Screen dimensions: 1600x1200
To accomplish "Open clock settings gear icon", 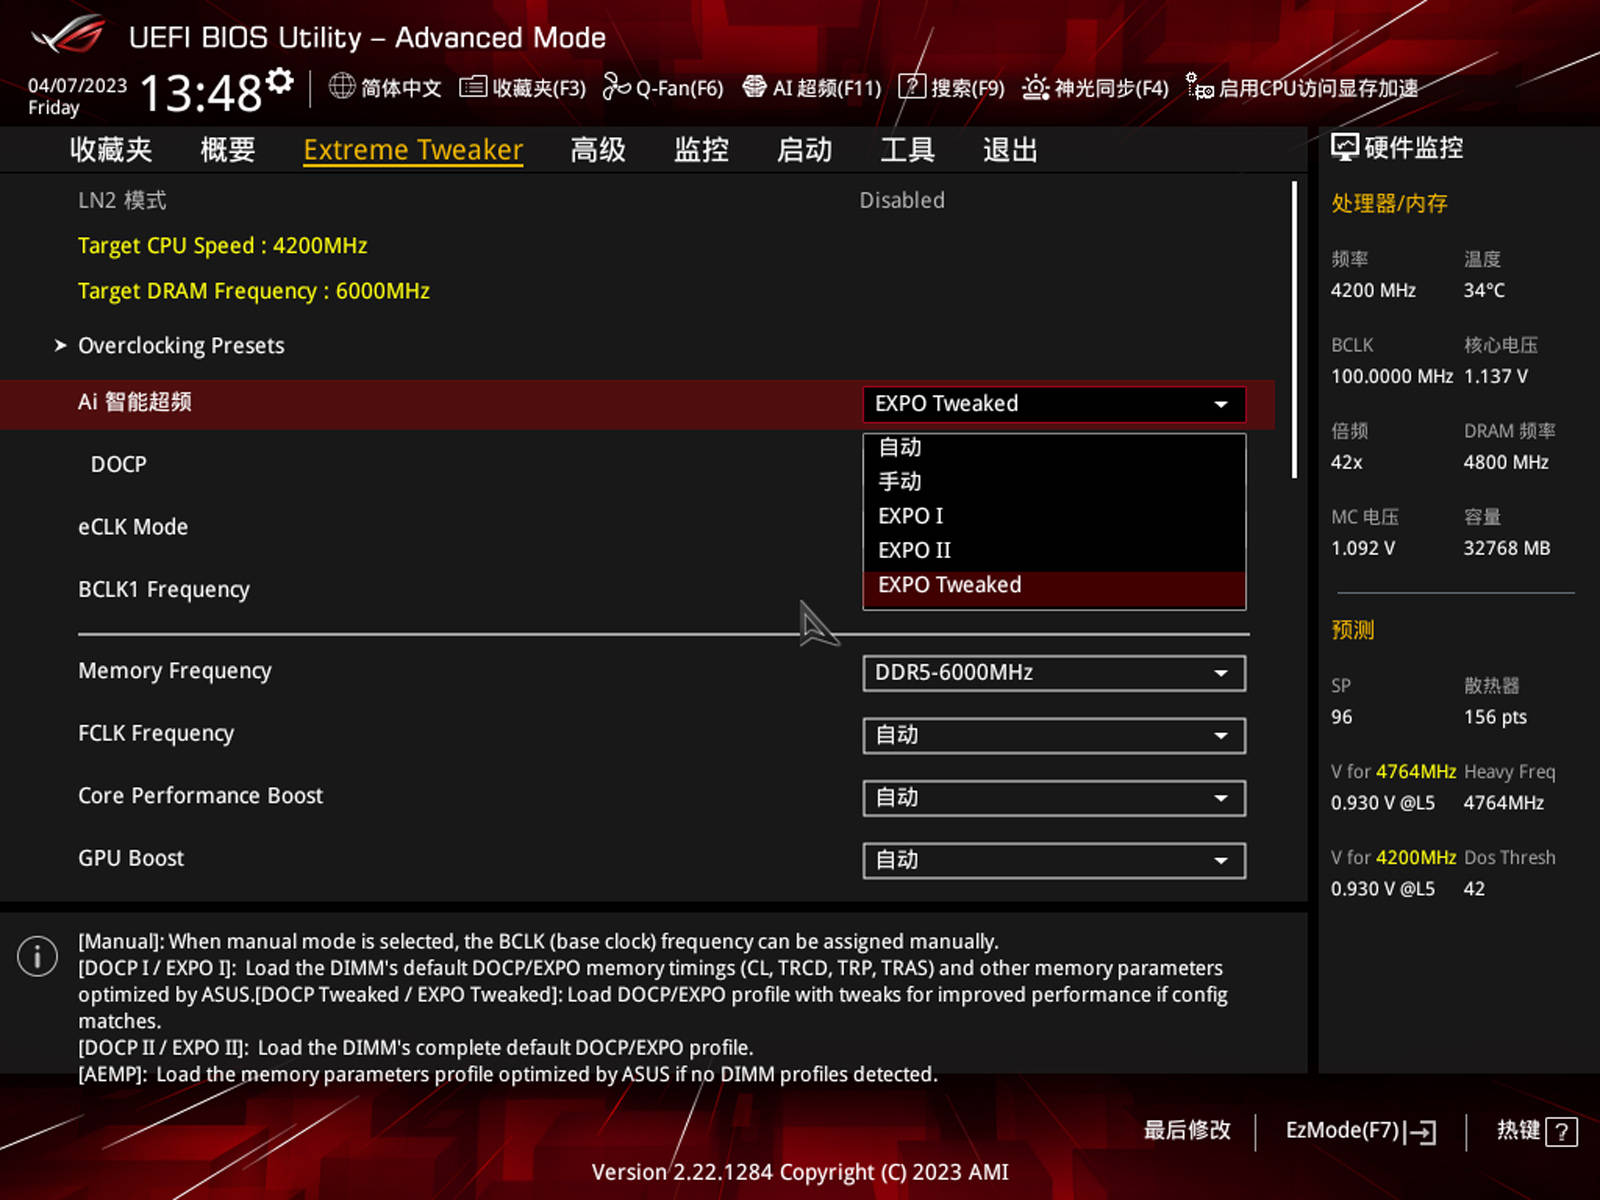I will click(281, 80).
